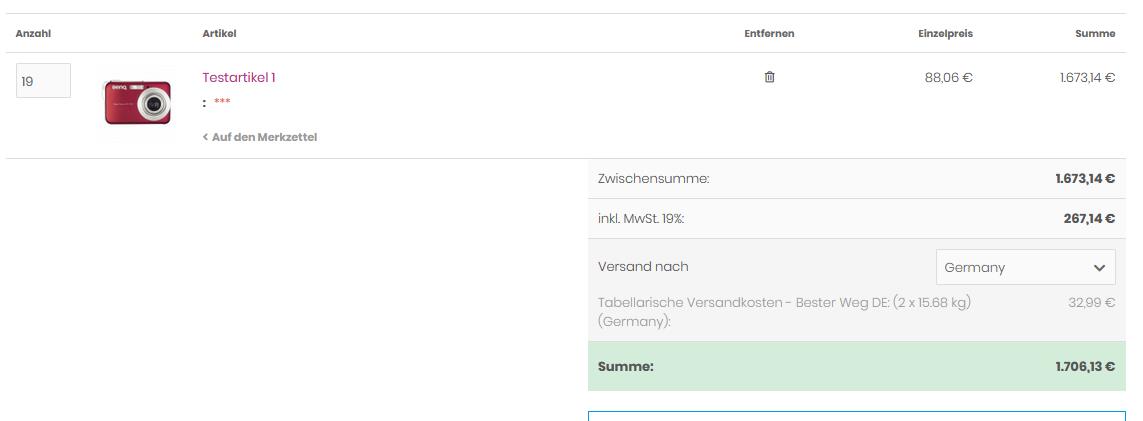Click the arrow icon before Auf den Merkzettel
1143x421 pixels.
205,137
